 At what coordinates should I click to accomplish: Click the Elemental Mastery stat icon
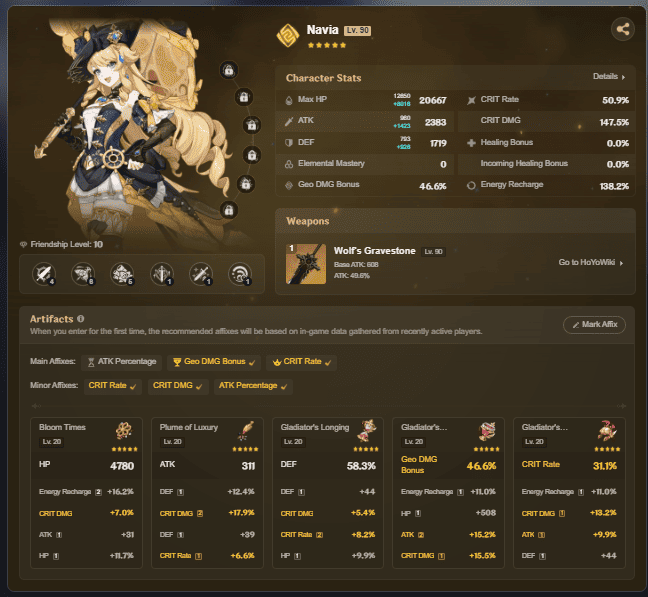(x=289, y=164)
